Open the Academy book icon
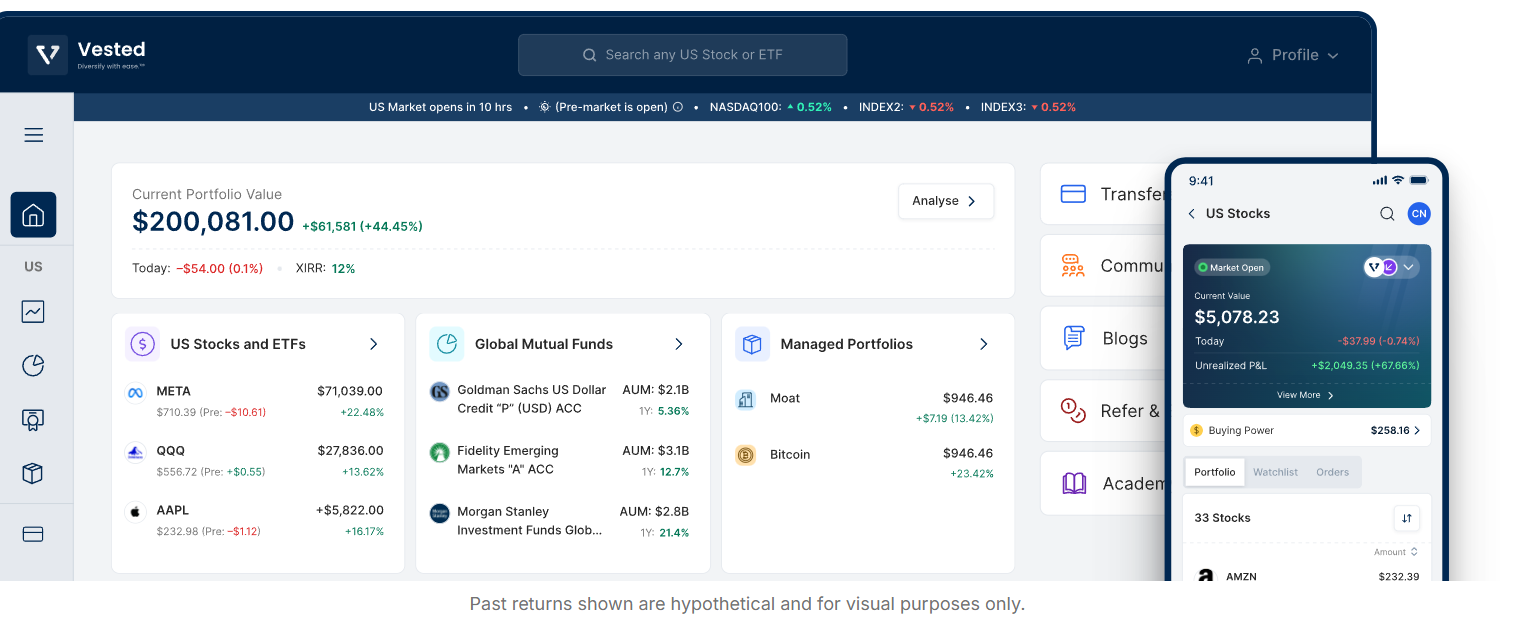Viewport: 1522px width, 618px height. pyautogui.click(x=1074, y=484)
